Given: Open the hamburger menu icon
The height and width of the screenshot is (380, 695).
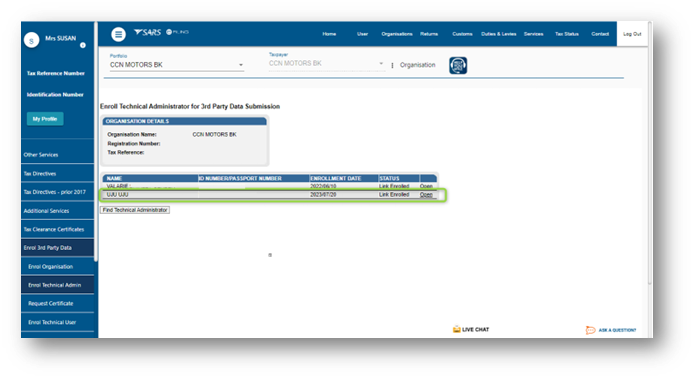Looking at the screenshot, I should coord(118,34).
